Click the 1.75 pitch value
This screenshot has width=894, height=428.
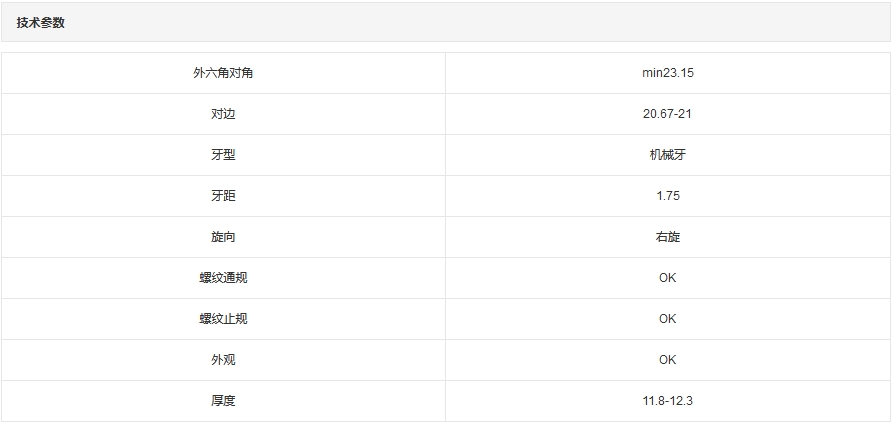[x=667, y=196]
